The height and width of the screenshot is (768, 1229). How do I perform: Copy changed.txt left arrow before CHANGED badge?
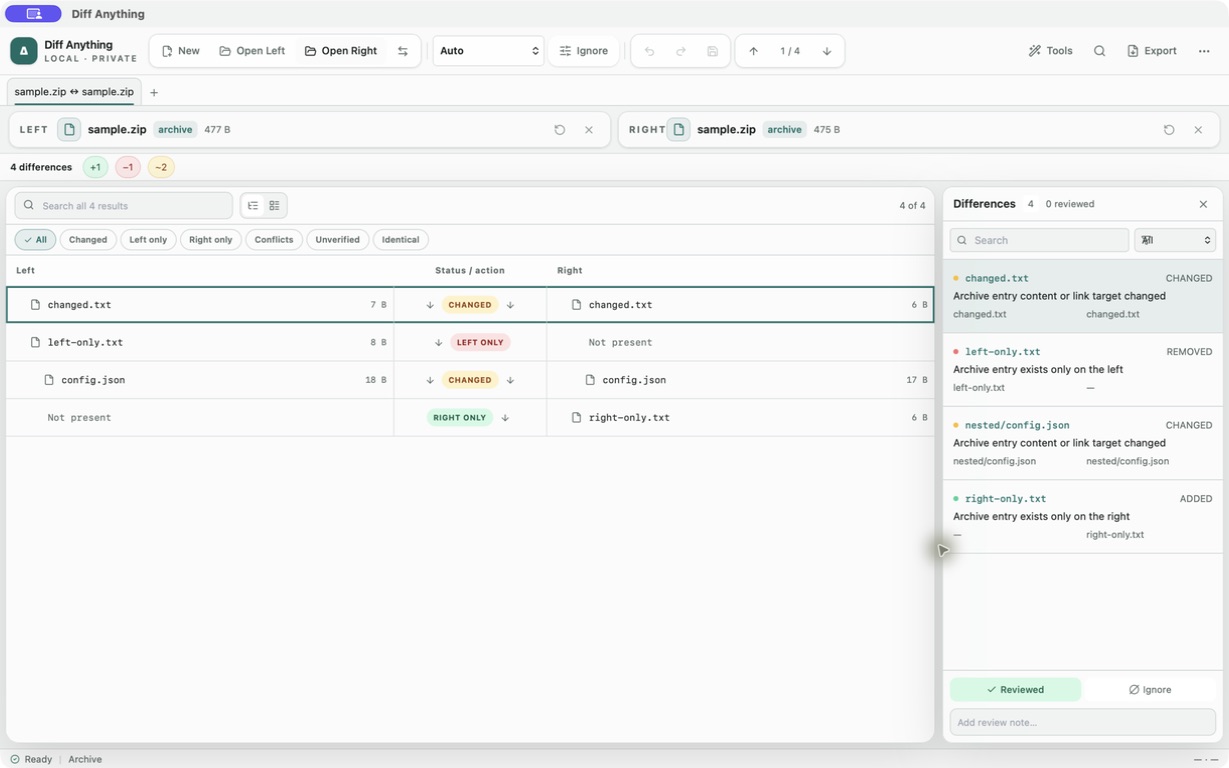[x=430, y=305]
